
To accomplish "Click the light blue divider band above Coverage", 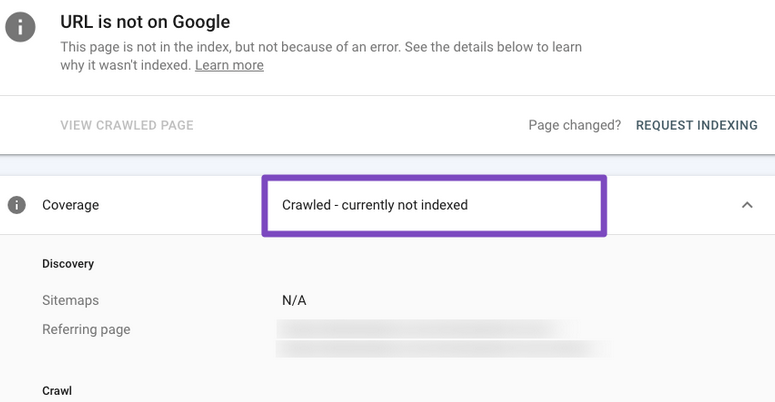I will [388, 165].
